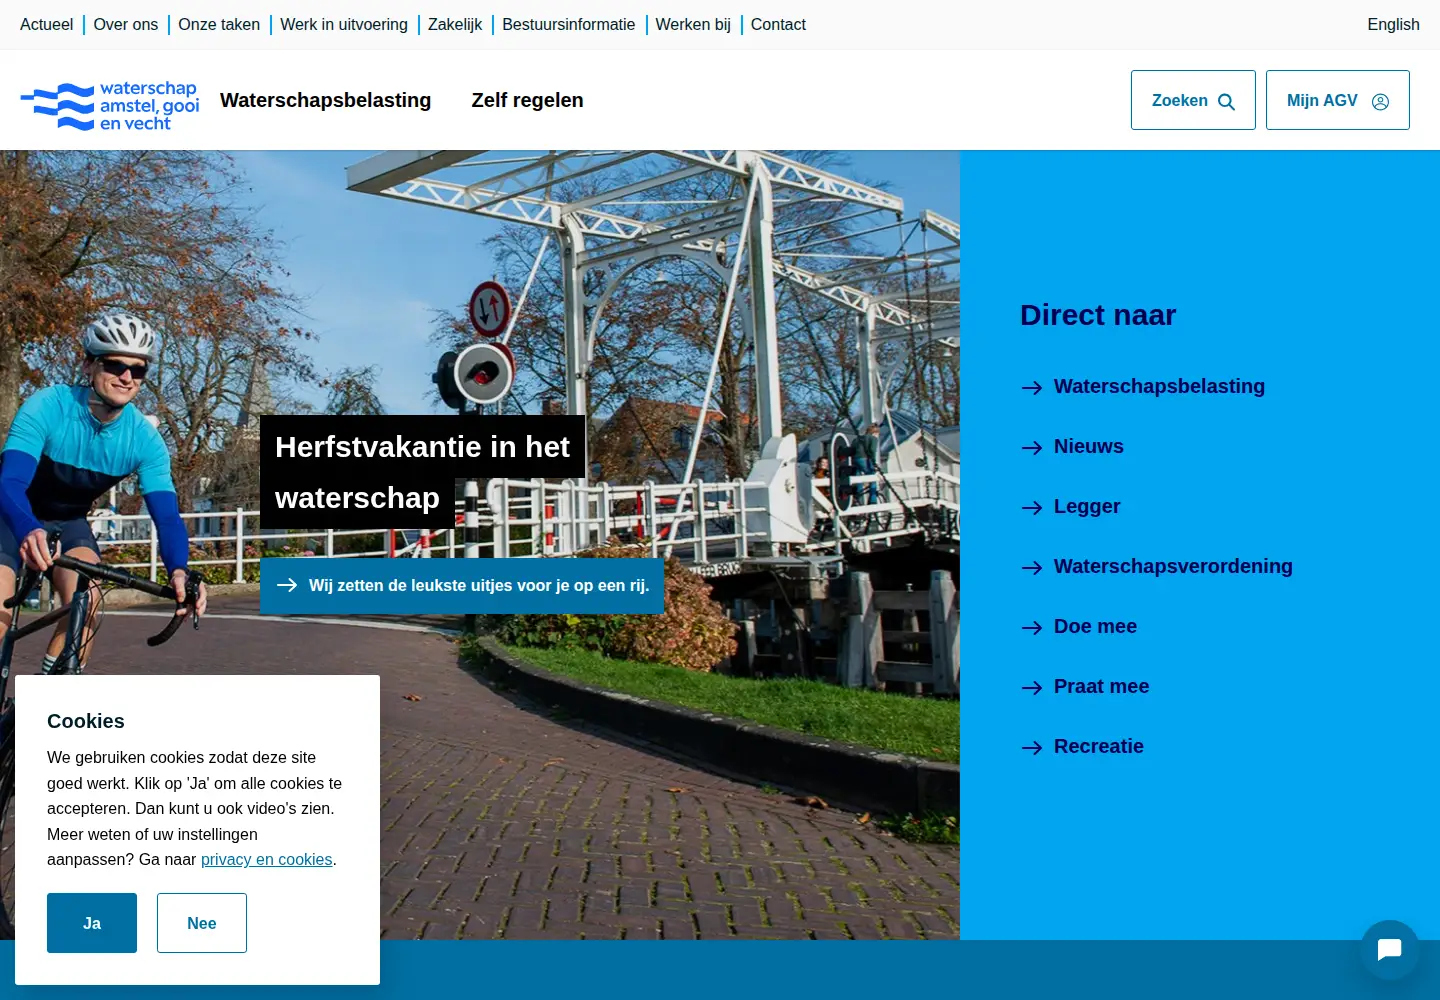Open Bestuursinformatie

[x=568, y=24]
